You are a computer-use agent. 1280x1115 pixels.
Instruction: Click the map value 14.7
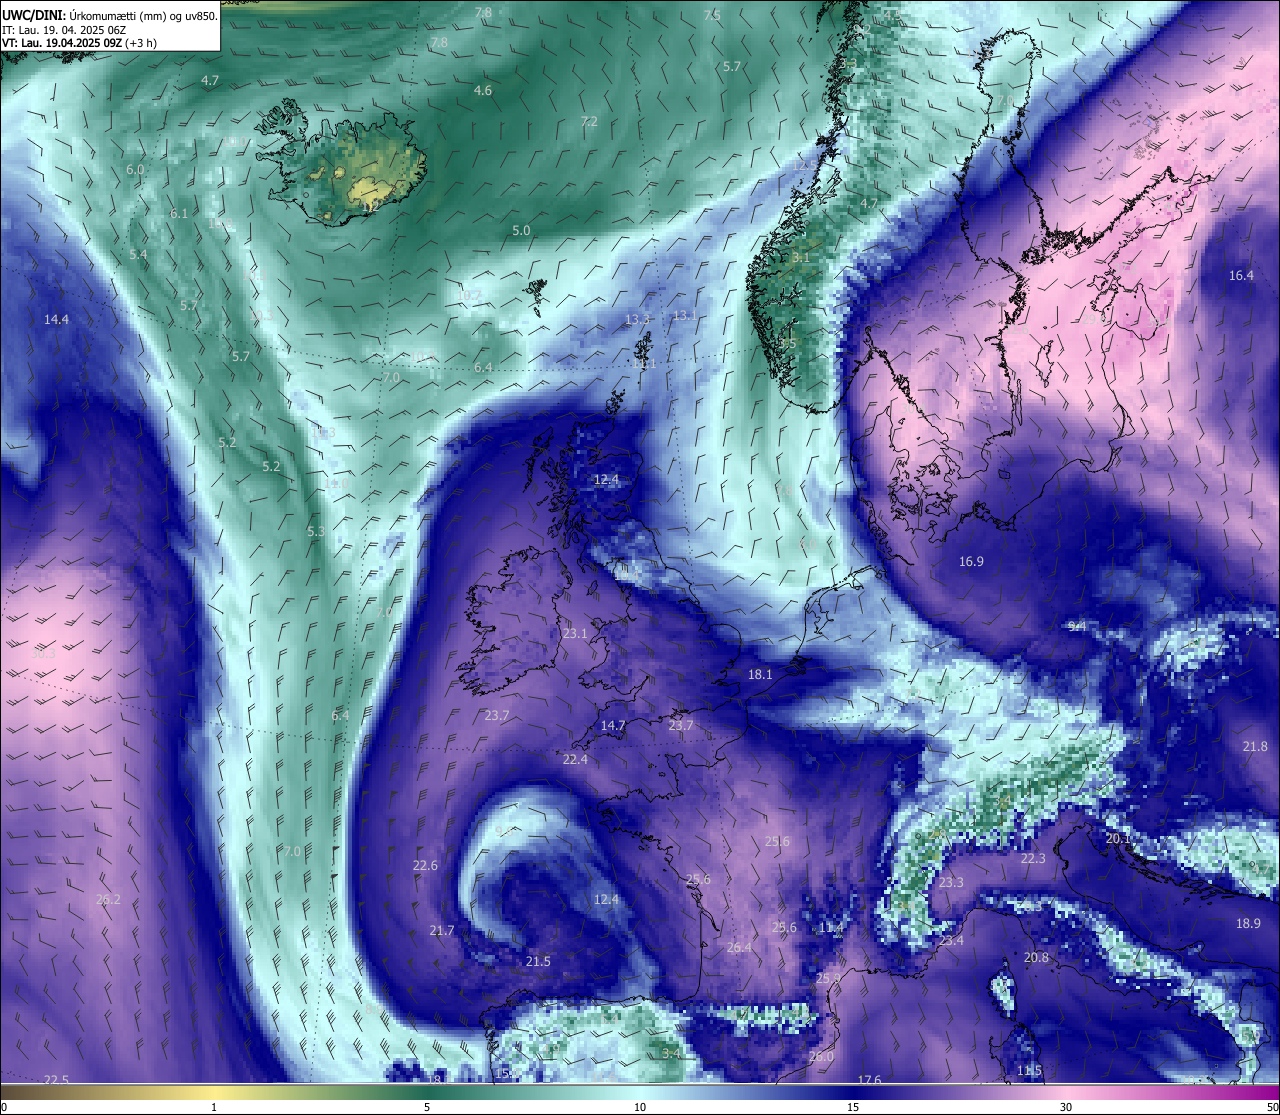613,726
